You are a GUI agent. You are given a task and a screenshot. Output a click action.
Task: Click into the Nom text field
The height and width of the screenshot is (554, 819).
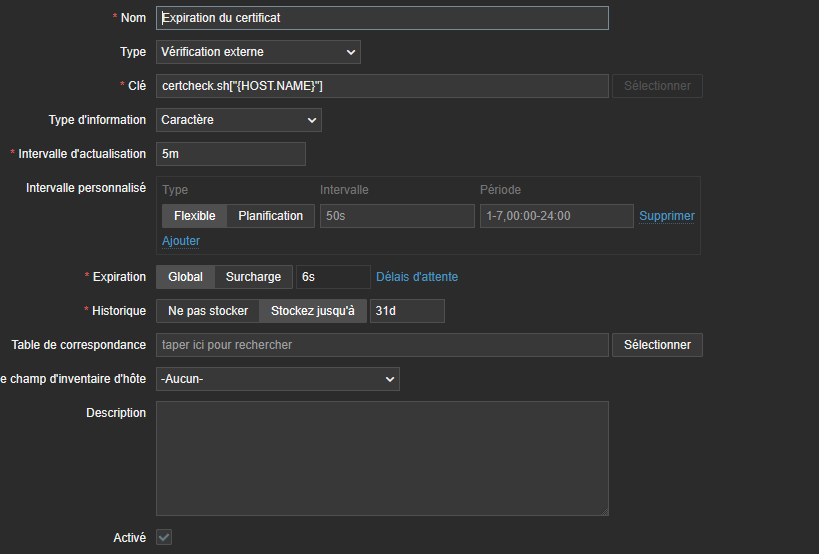click(382, 18)
